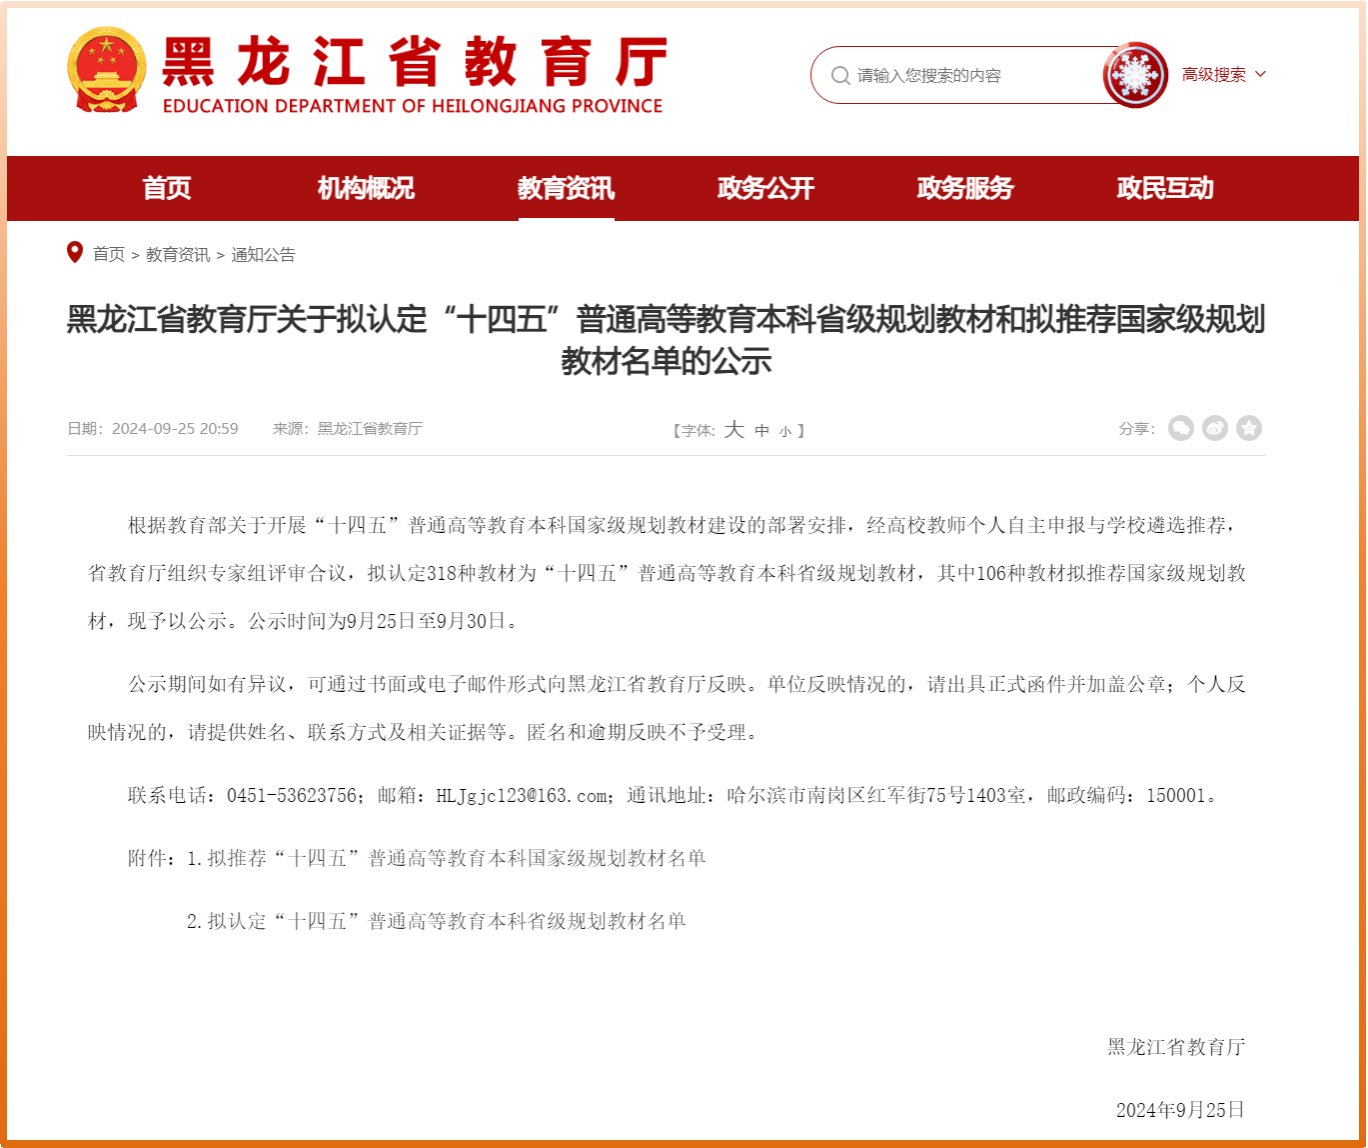Click the location pin breadcrumb icon
This screenshot has height=1148, width=1368.
point(75,252)
